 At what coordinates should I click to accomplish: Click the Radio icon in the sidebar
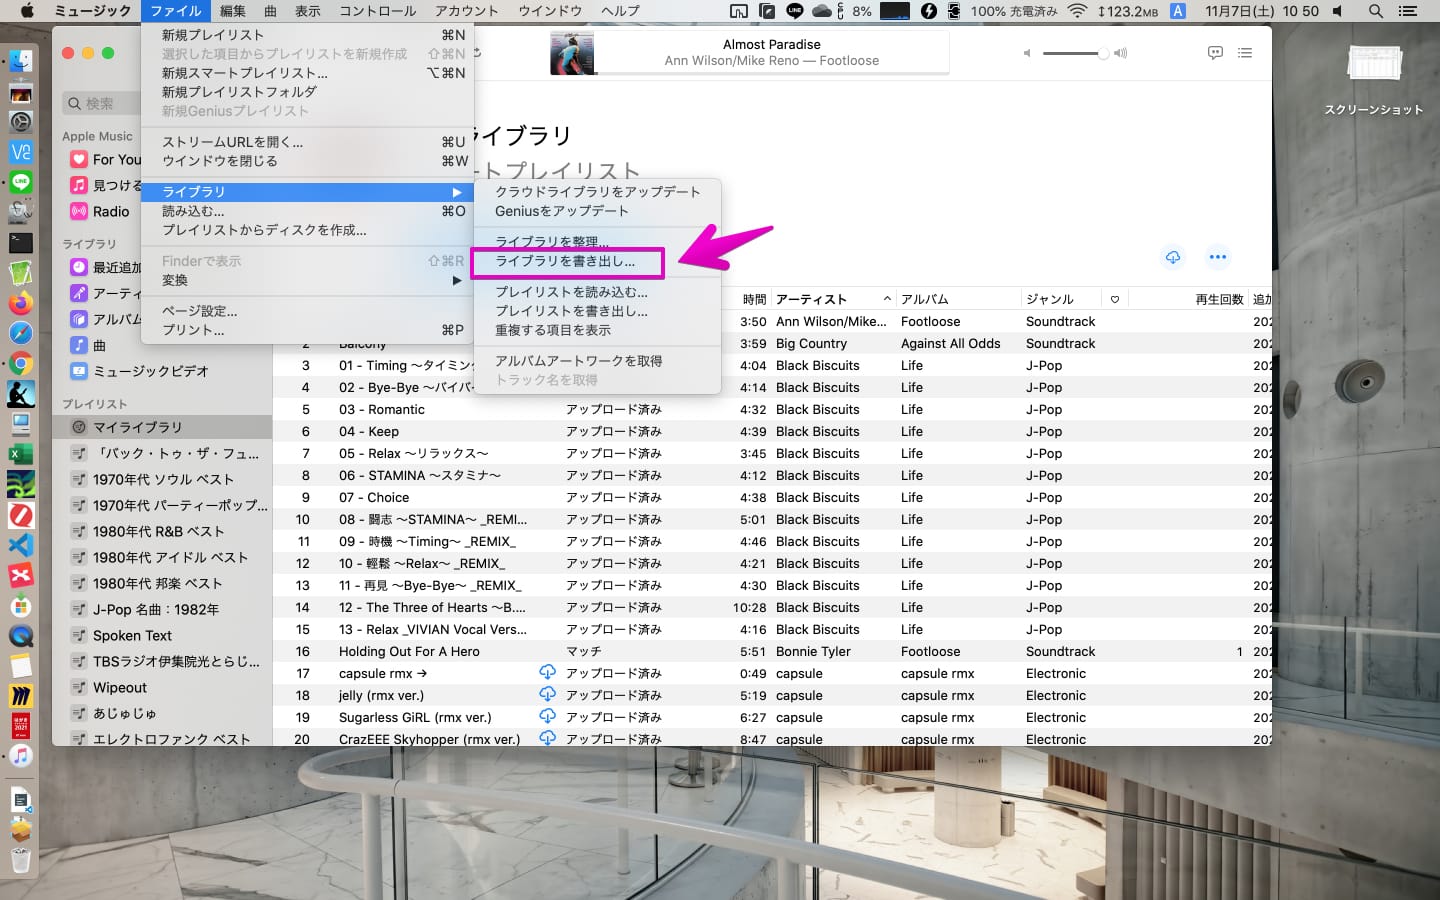point(79,211)
